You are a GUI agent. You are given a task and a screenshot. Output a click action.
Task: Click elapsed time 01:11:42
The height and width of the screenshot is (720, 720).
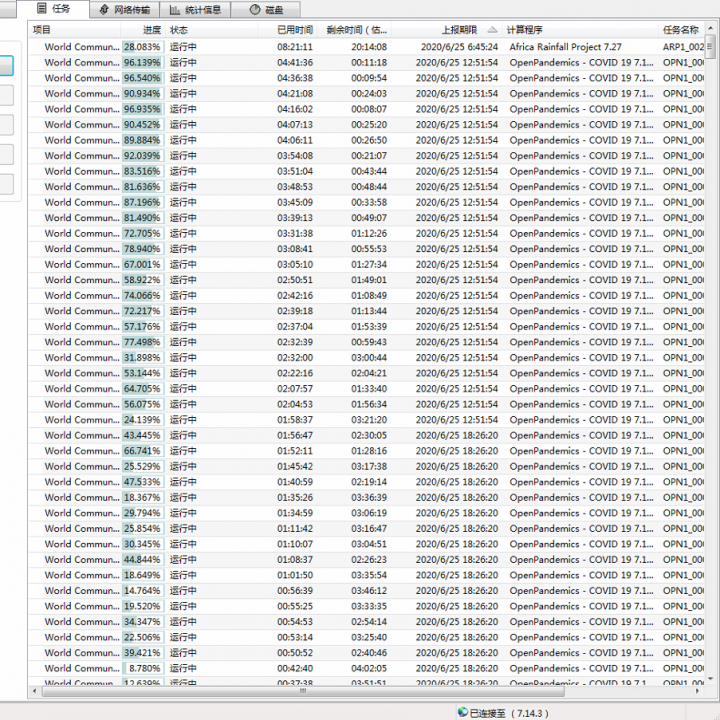[x=295, y=529]
